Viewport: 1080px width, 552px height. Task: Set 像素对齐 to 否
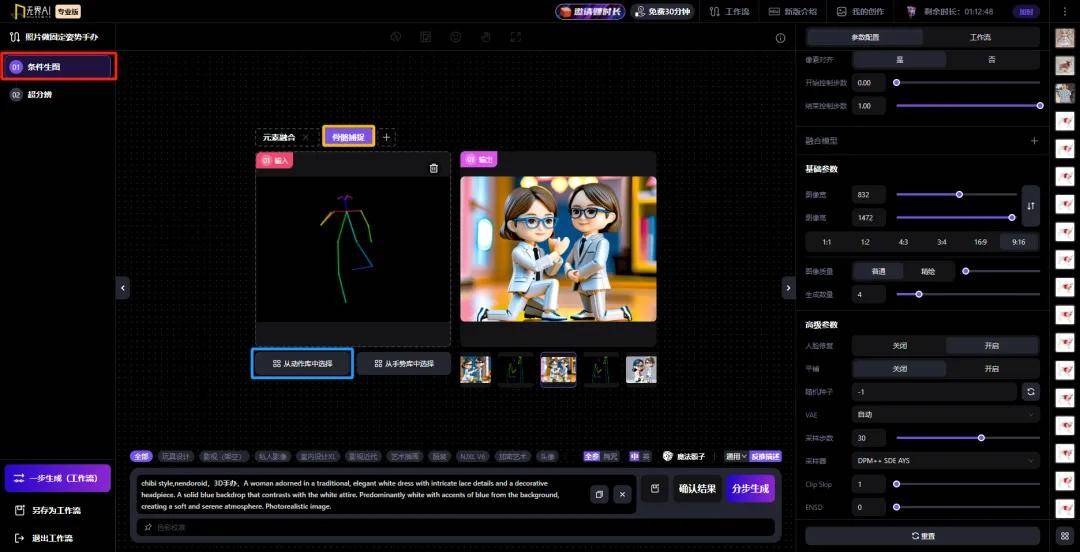tap(991, 60)
